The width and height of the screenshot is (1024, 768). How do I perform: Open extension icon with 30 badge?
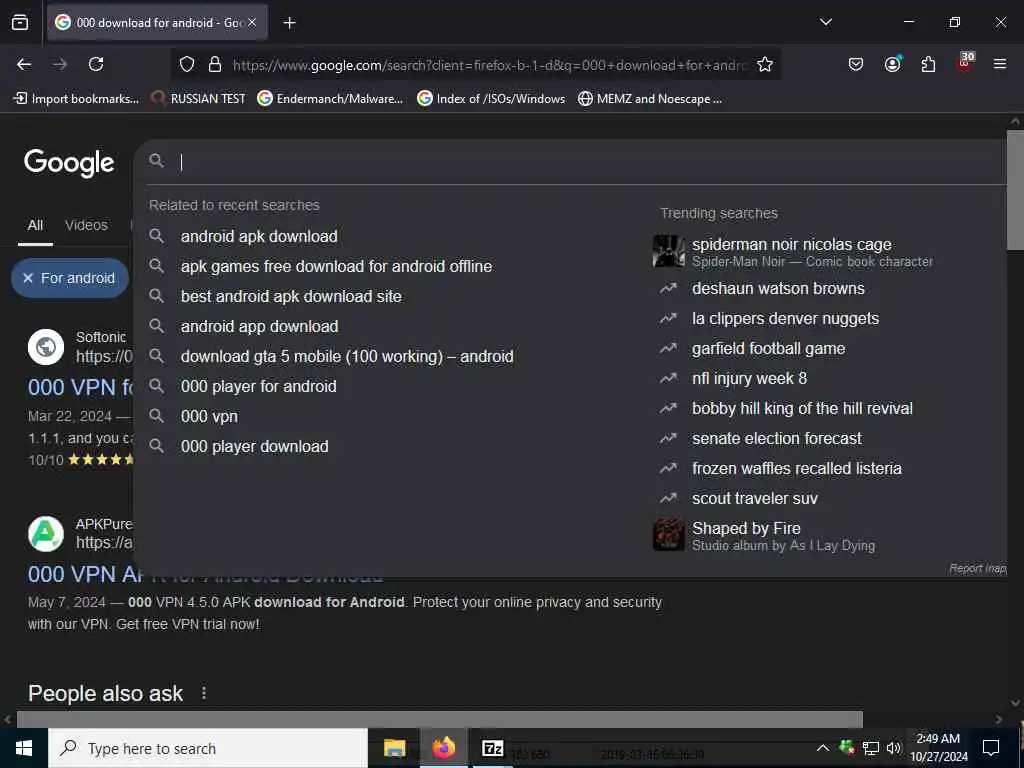[965, 62]
